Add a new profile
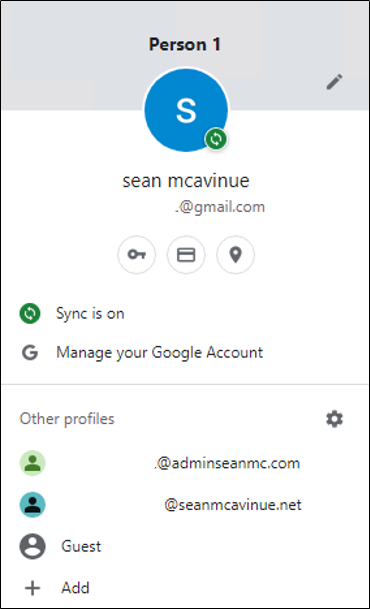 185,588
